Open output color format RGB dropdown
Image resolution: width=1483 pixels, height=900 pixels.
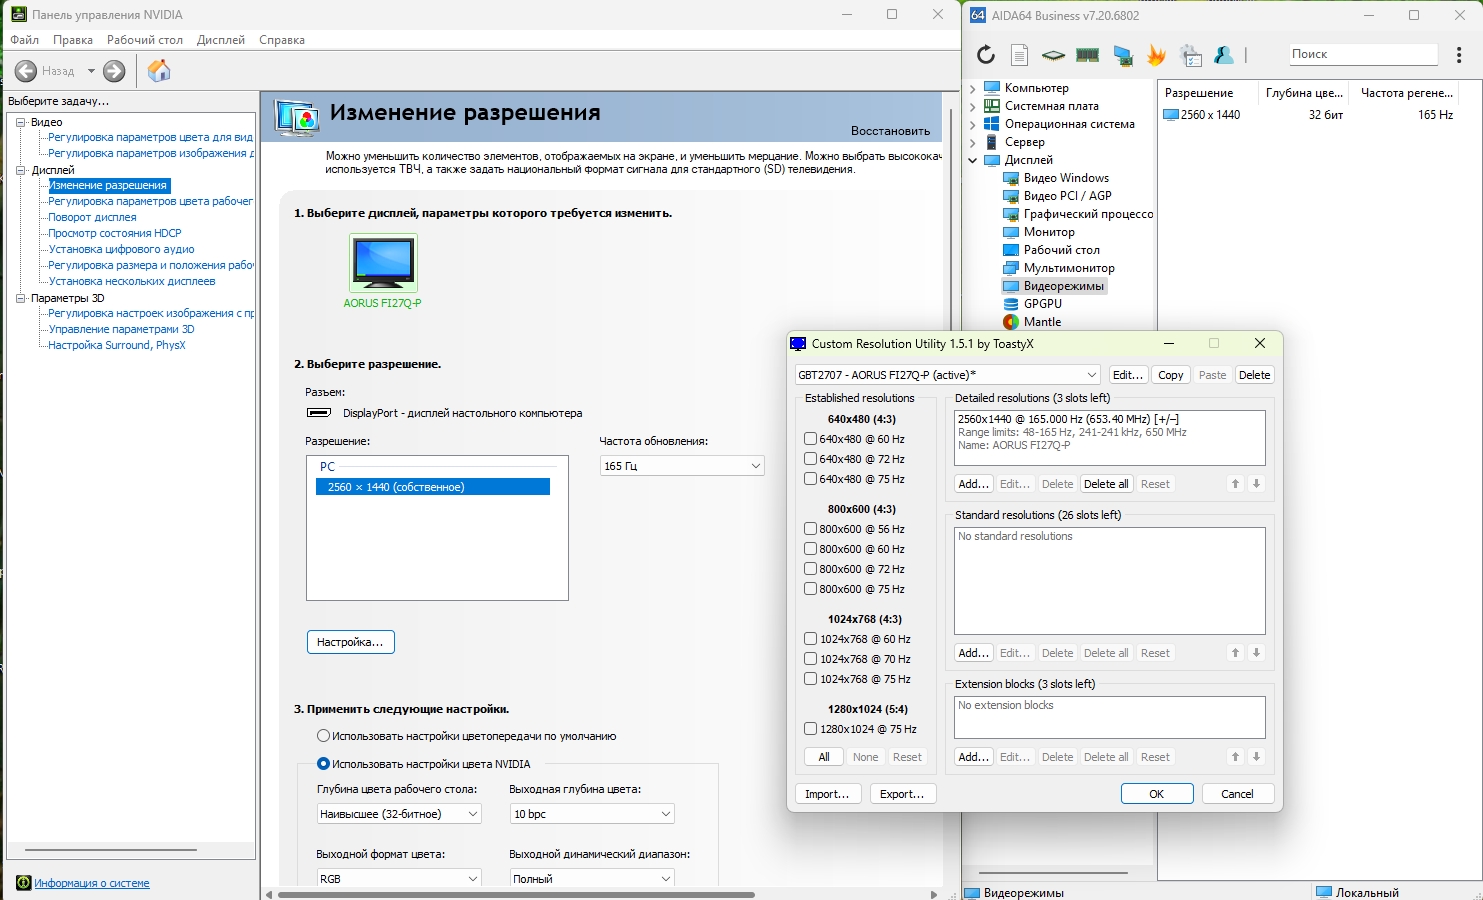click(x=399, y=878)
